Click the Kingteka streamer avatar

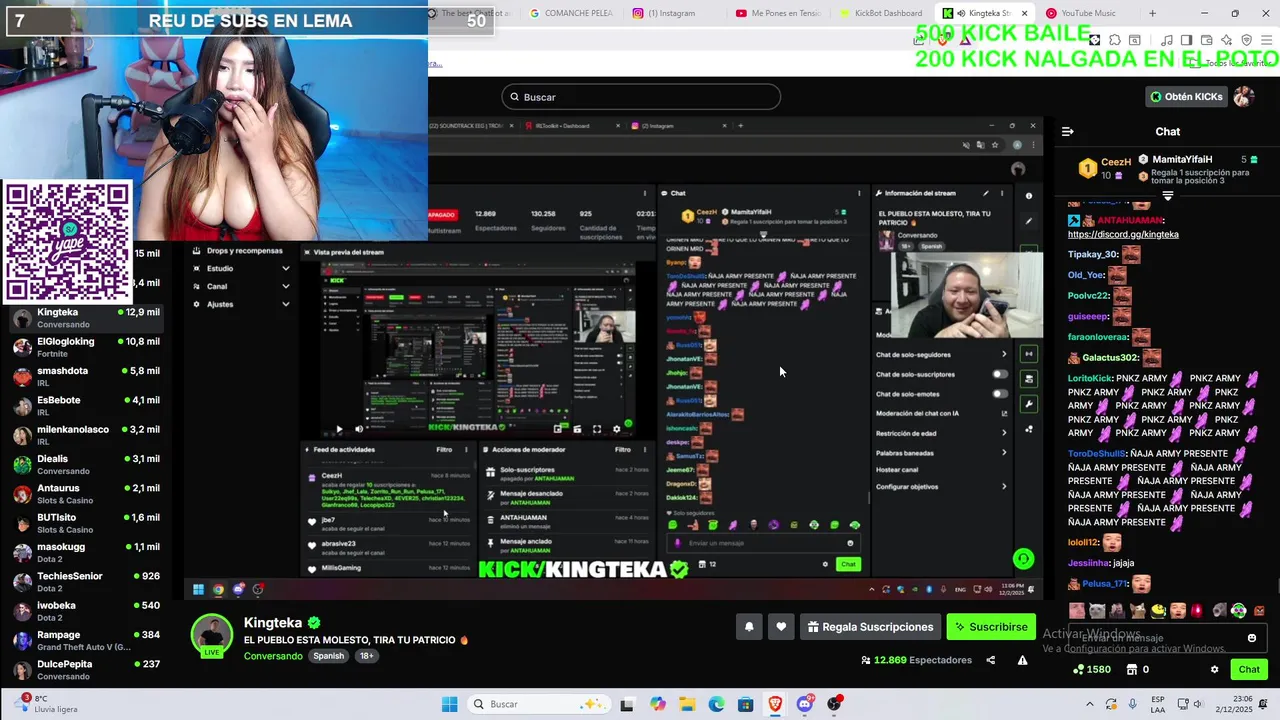click(212, 636)
